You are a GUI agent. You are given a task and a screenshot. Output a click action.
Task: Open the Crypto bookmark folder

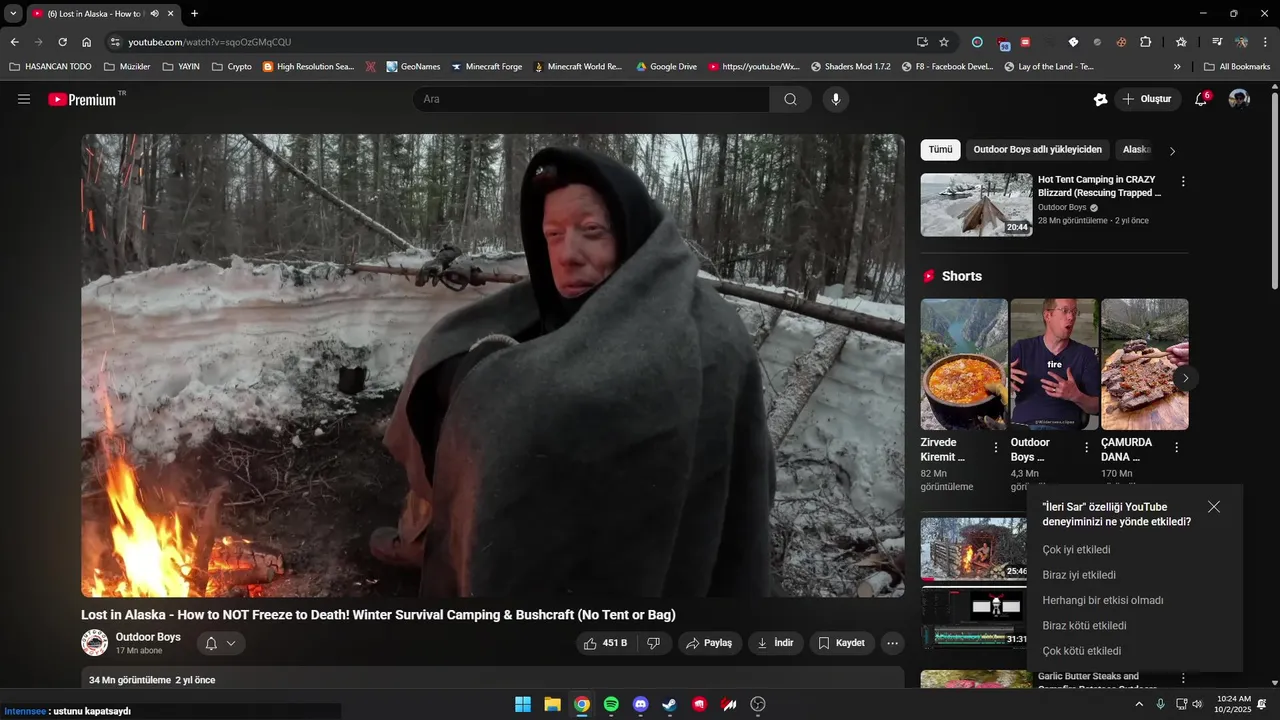[232, 67]
